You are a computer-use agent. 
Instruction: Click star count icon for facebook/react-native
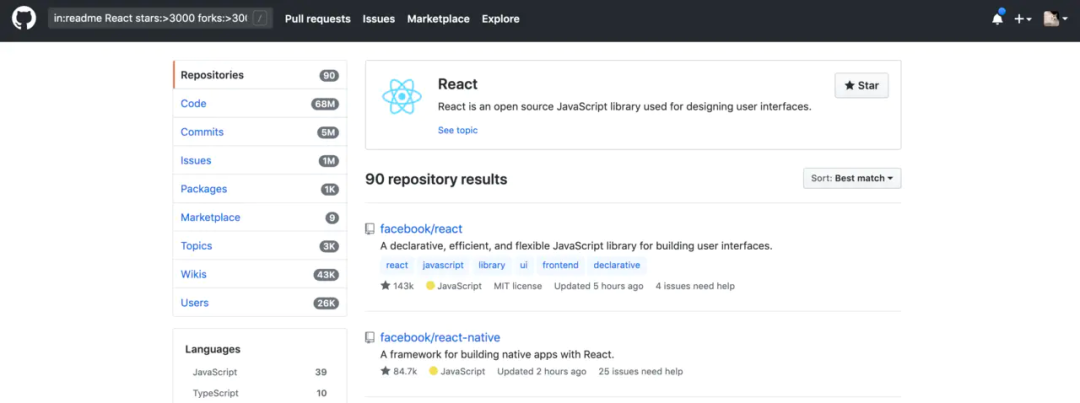[x=385, y=372]
